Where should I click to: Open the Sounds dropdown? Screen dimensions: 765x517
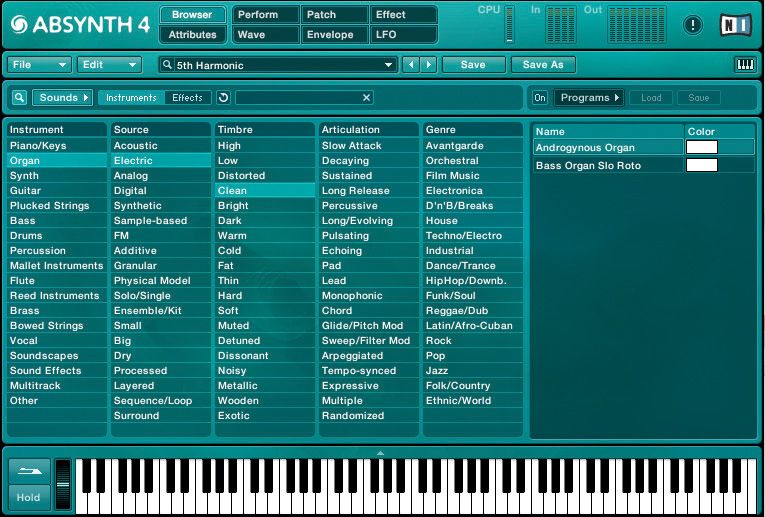pyautogui.click(x=63, y=98)
